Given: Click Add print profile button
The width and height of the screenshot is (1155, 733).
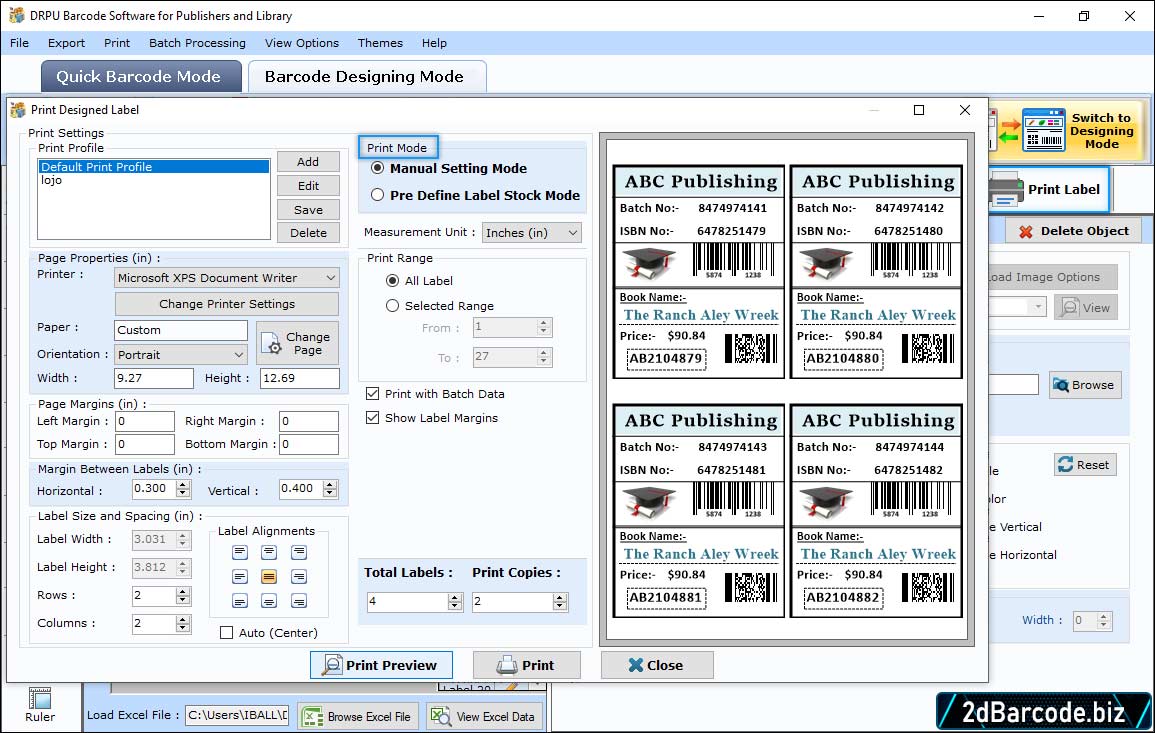Looking at the screenshot, I should tap(308, 162).
